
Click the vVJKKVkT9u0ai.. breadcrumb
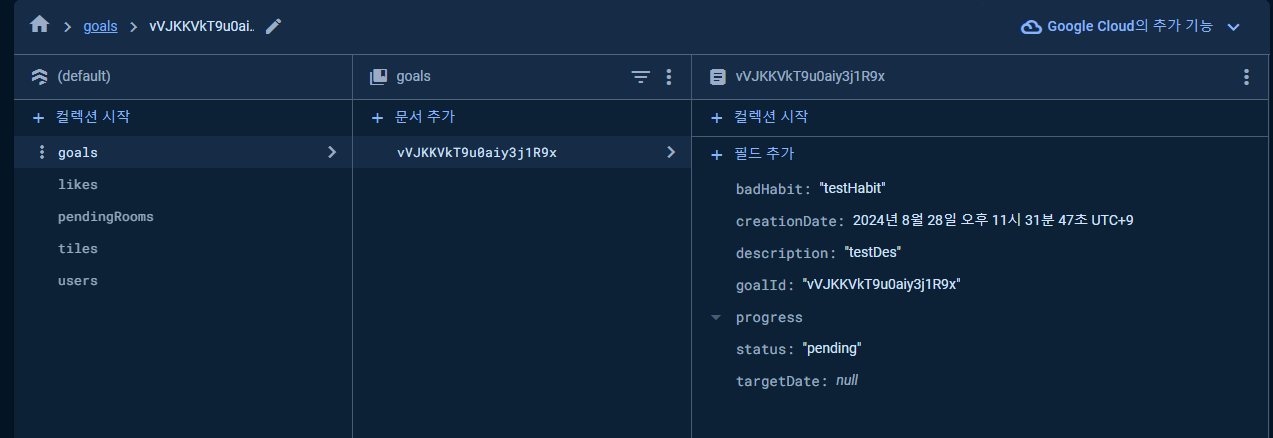pyautogui.click(x=202, y=27)
